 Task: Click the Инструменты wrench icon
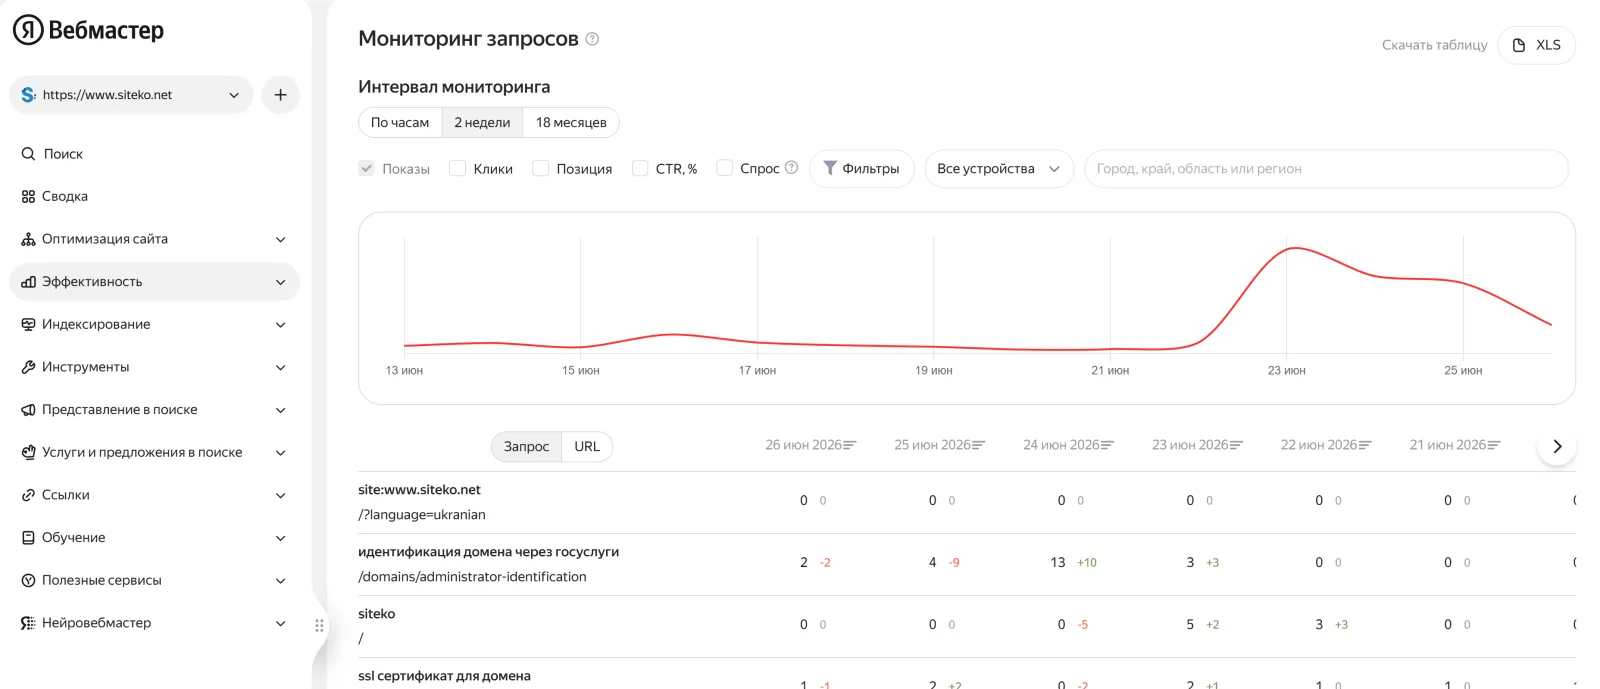click(28, 367)
